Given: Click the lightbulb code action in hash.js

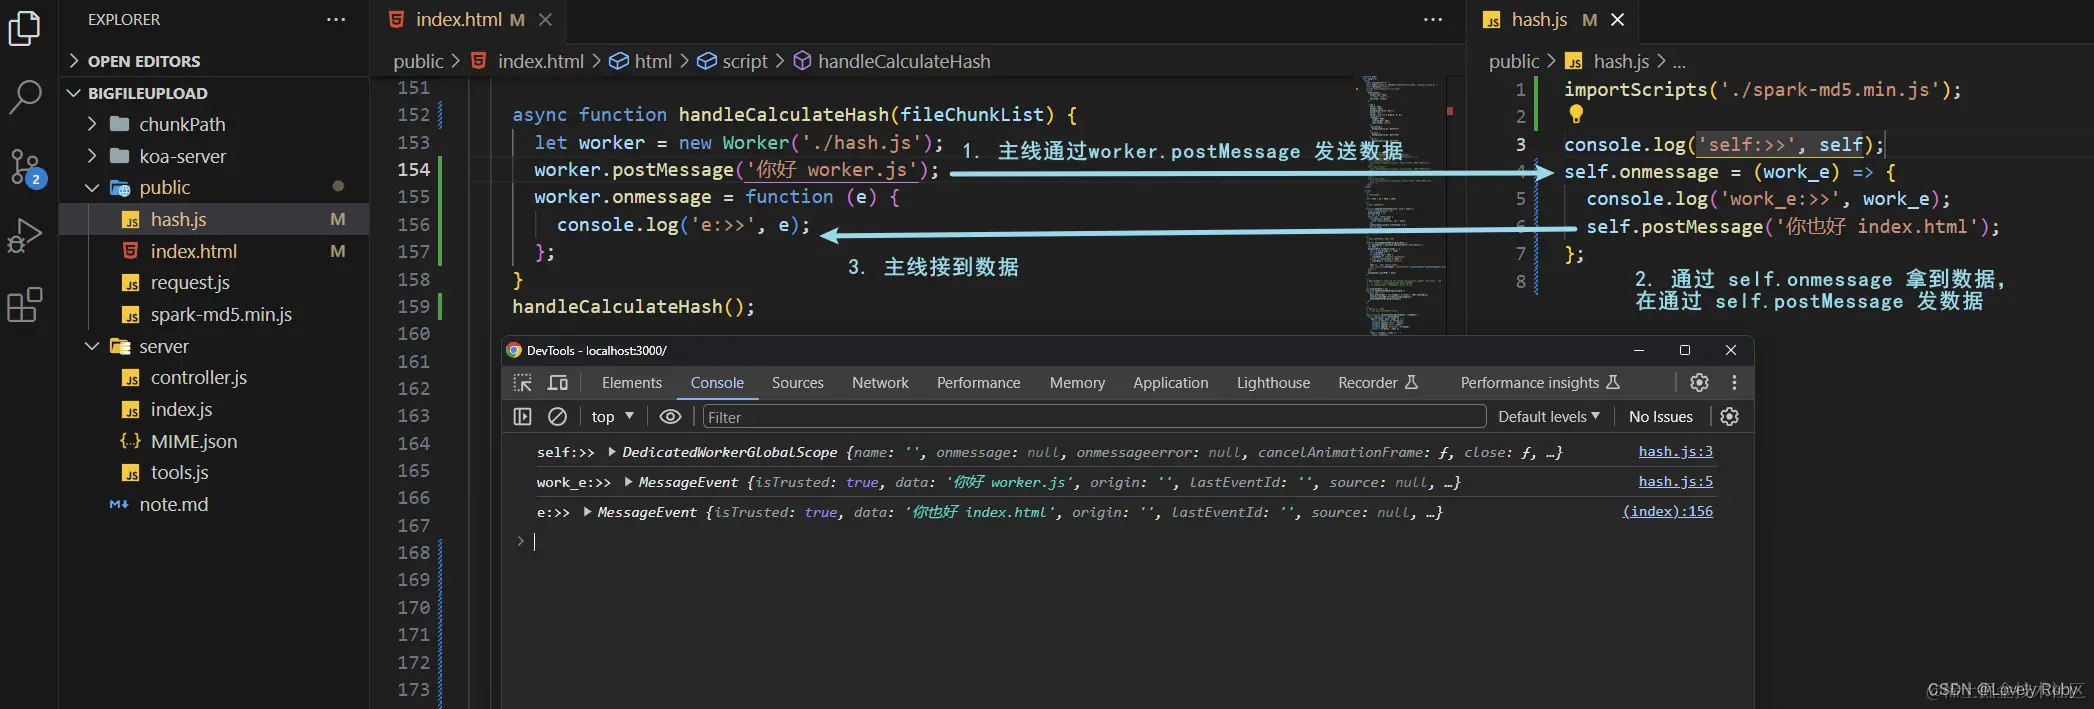Looking at the screenshot, I should 1576,114.
